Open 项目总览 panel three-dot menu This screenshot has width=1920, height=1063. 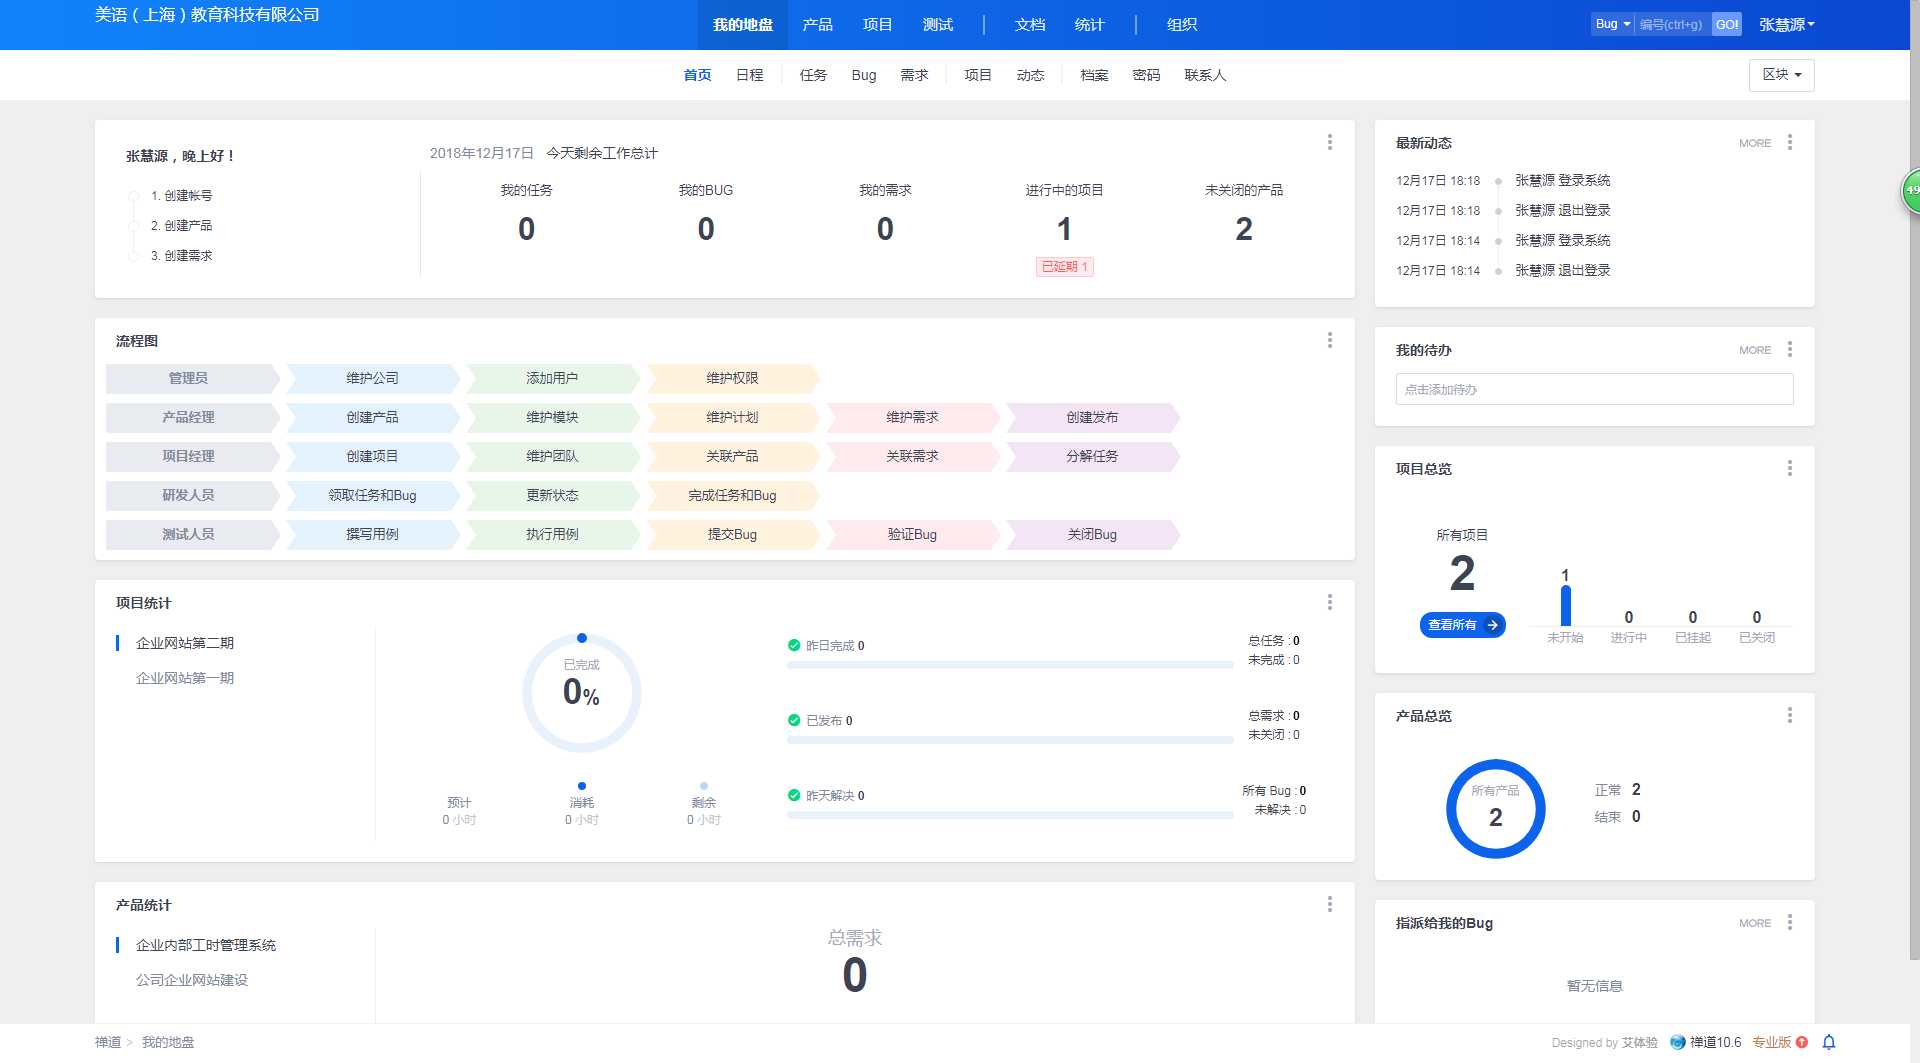click(1789, 468)
